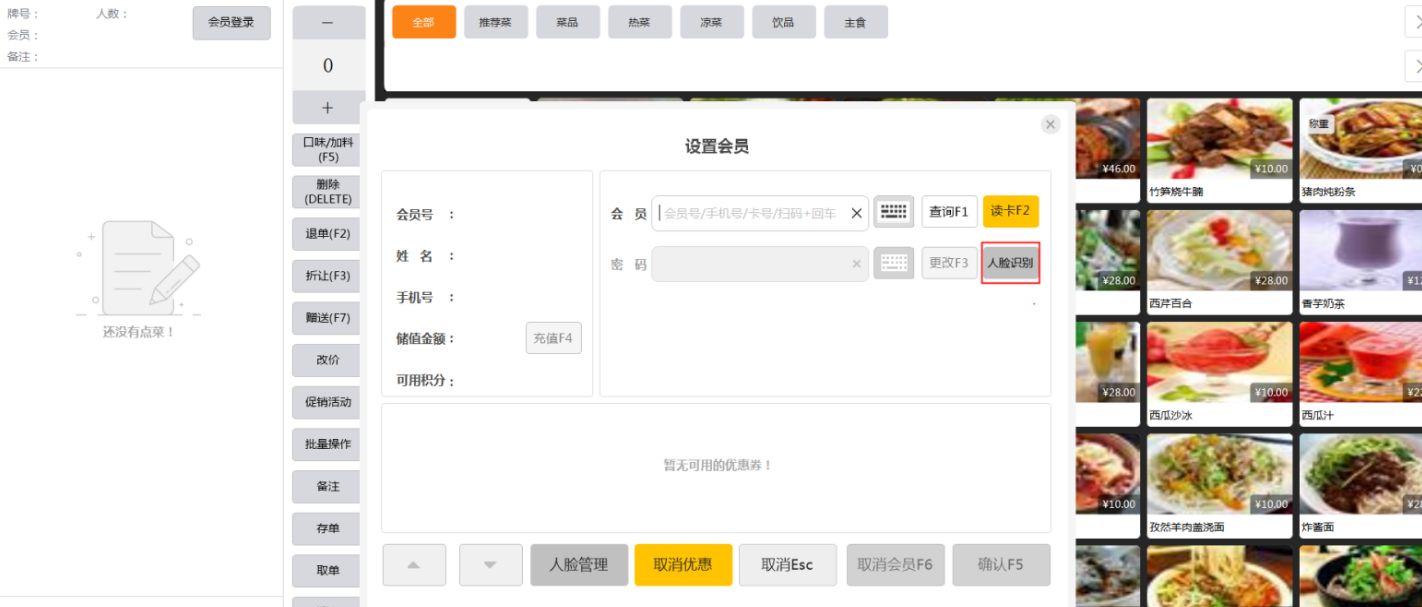1422x607 pixels.
Task: Click the keyboard icon beside password field
Action: pyautogui.click(x=893, y=263)
